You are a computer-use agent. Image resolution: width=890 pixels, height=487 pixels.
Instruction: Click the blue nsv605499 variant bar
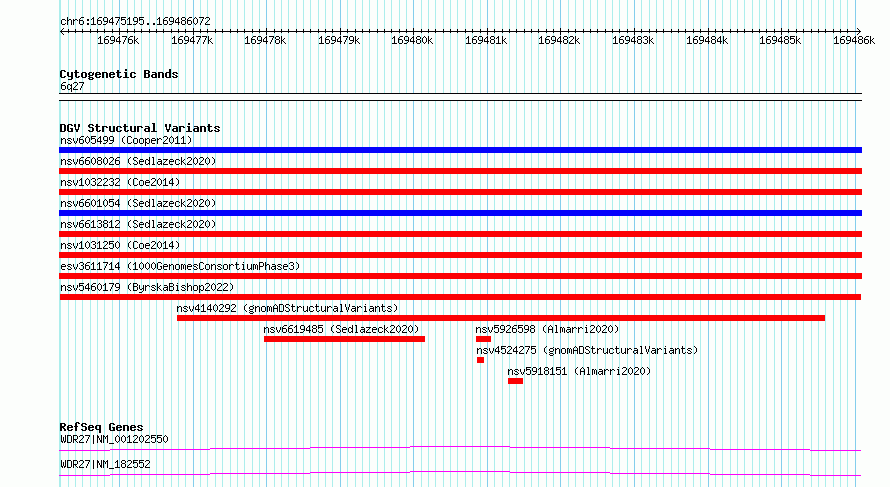coord(460,150)
